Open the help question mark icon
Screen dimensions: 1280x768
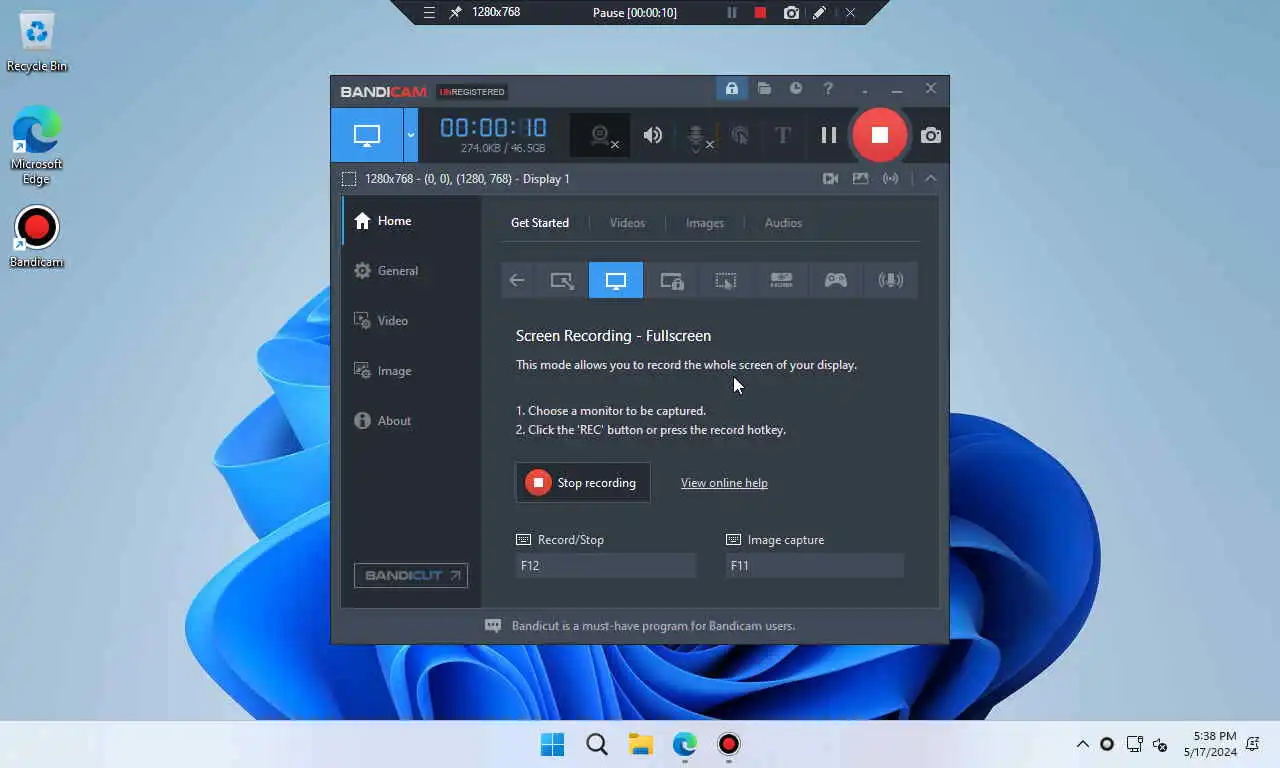(x=828, y=89)
